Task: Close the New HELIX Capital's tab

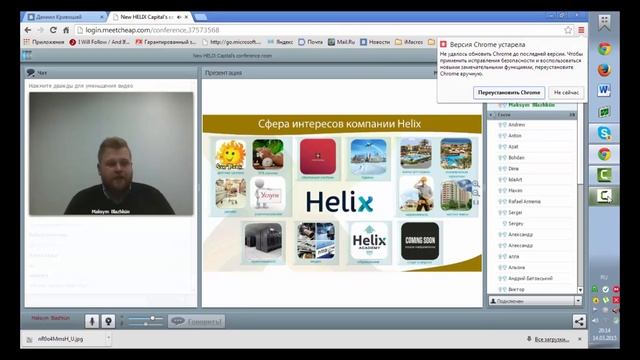Action: click(x=187, y=17)
